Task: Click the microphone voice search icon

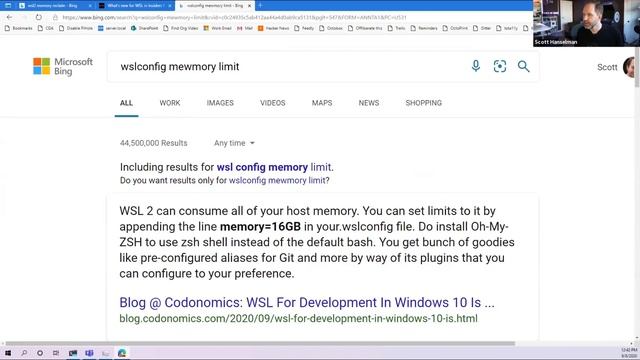Action: [x=476, y=66]
